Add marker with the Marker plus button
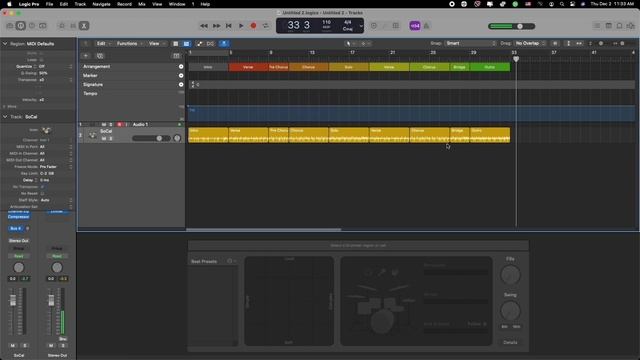640x360 pixels. click(181, 76)
